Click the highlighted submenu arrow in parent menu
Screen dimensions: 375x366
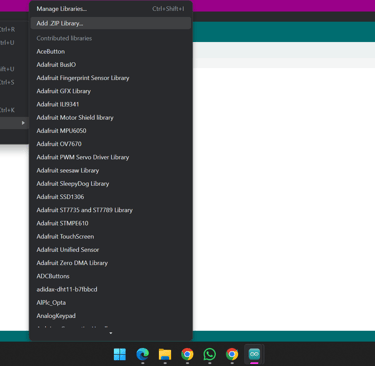(x=23, y=123)
